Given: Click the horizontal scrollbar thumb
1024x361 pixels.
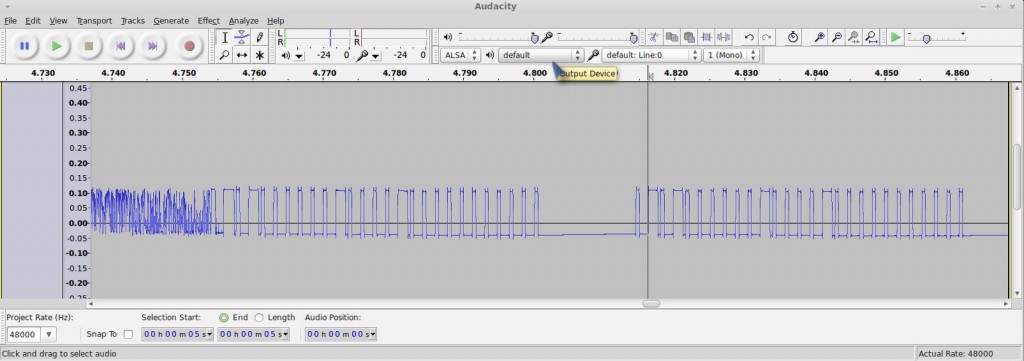Looking at the screenshot, I should [651, 304].
